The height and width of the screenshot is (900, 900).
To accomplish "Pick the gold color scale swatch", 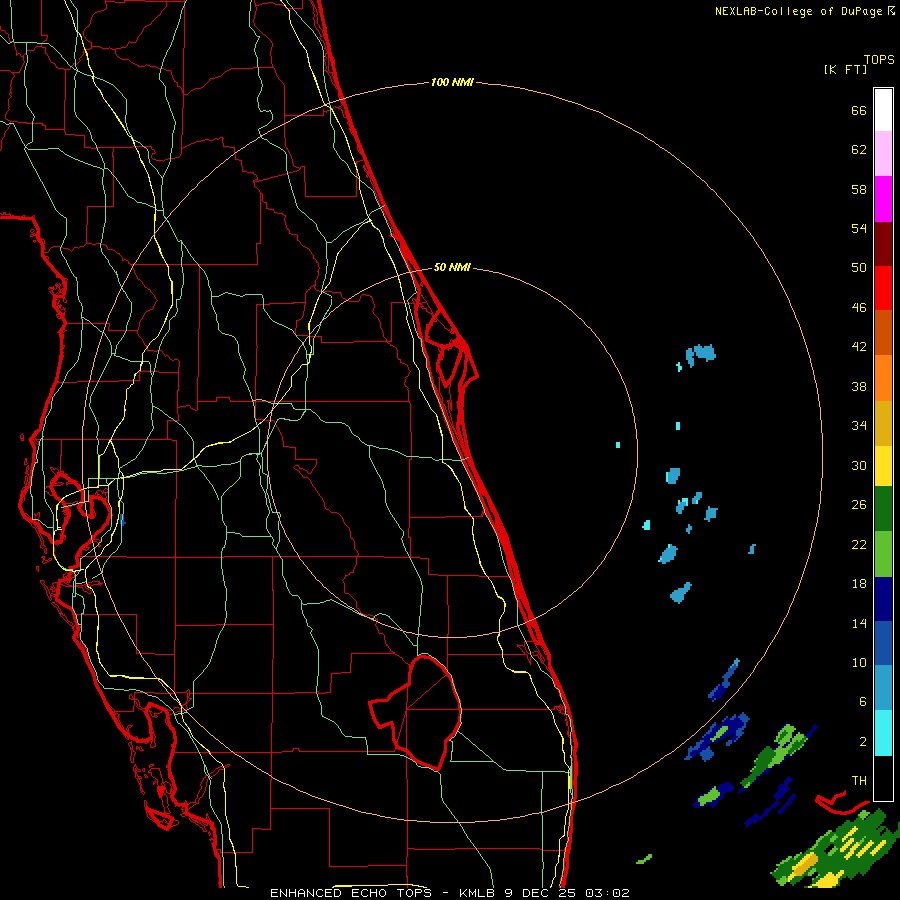I will point(883,423).
